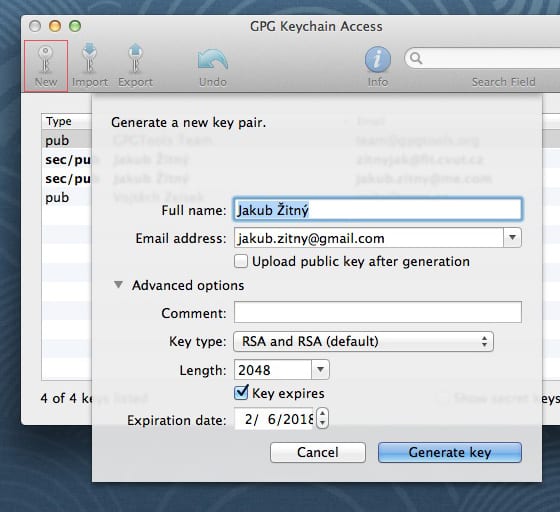Click the yellow minimize window button

pyautogui.click(x=55, y=26)
